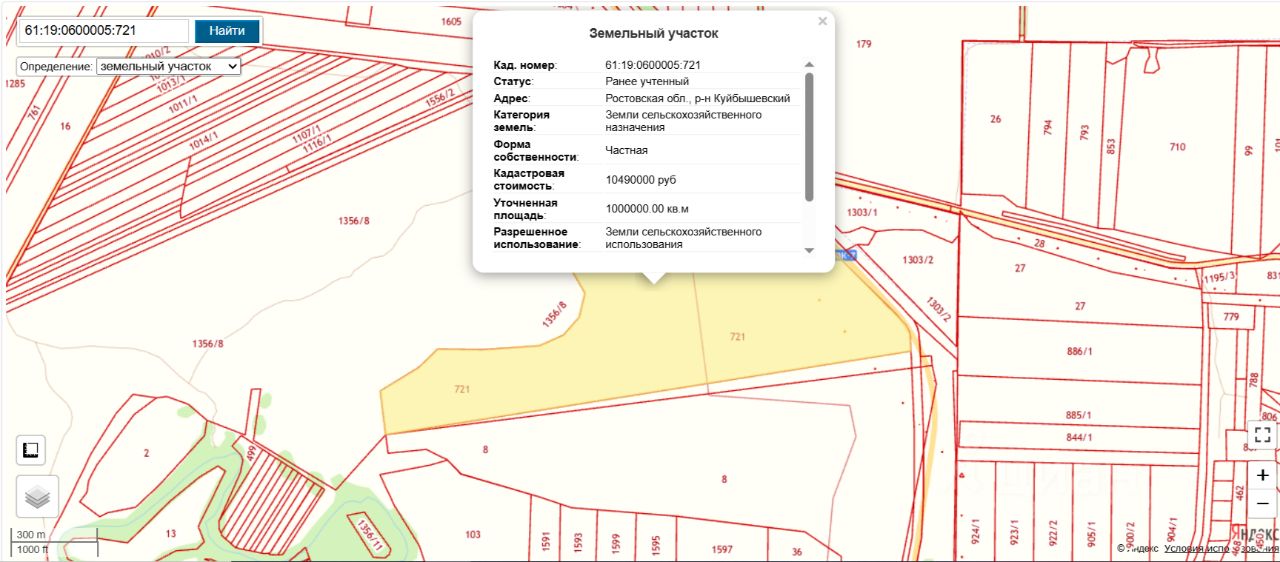The width and height of the screenshot is (1280, 562).
Task: Open the земельный участок type dropdown
Action: pos(168,66)
